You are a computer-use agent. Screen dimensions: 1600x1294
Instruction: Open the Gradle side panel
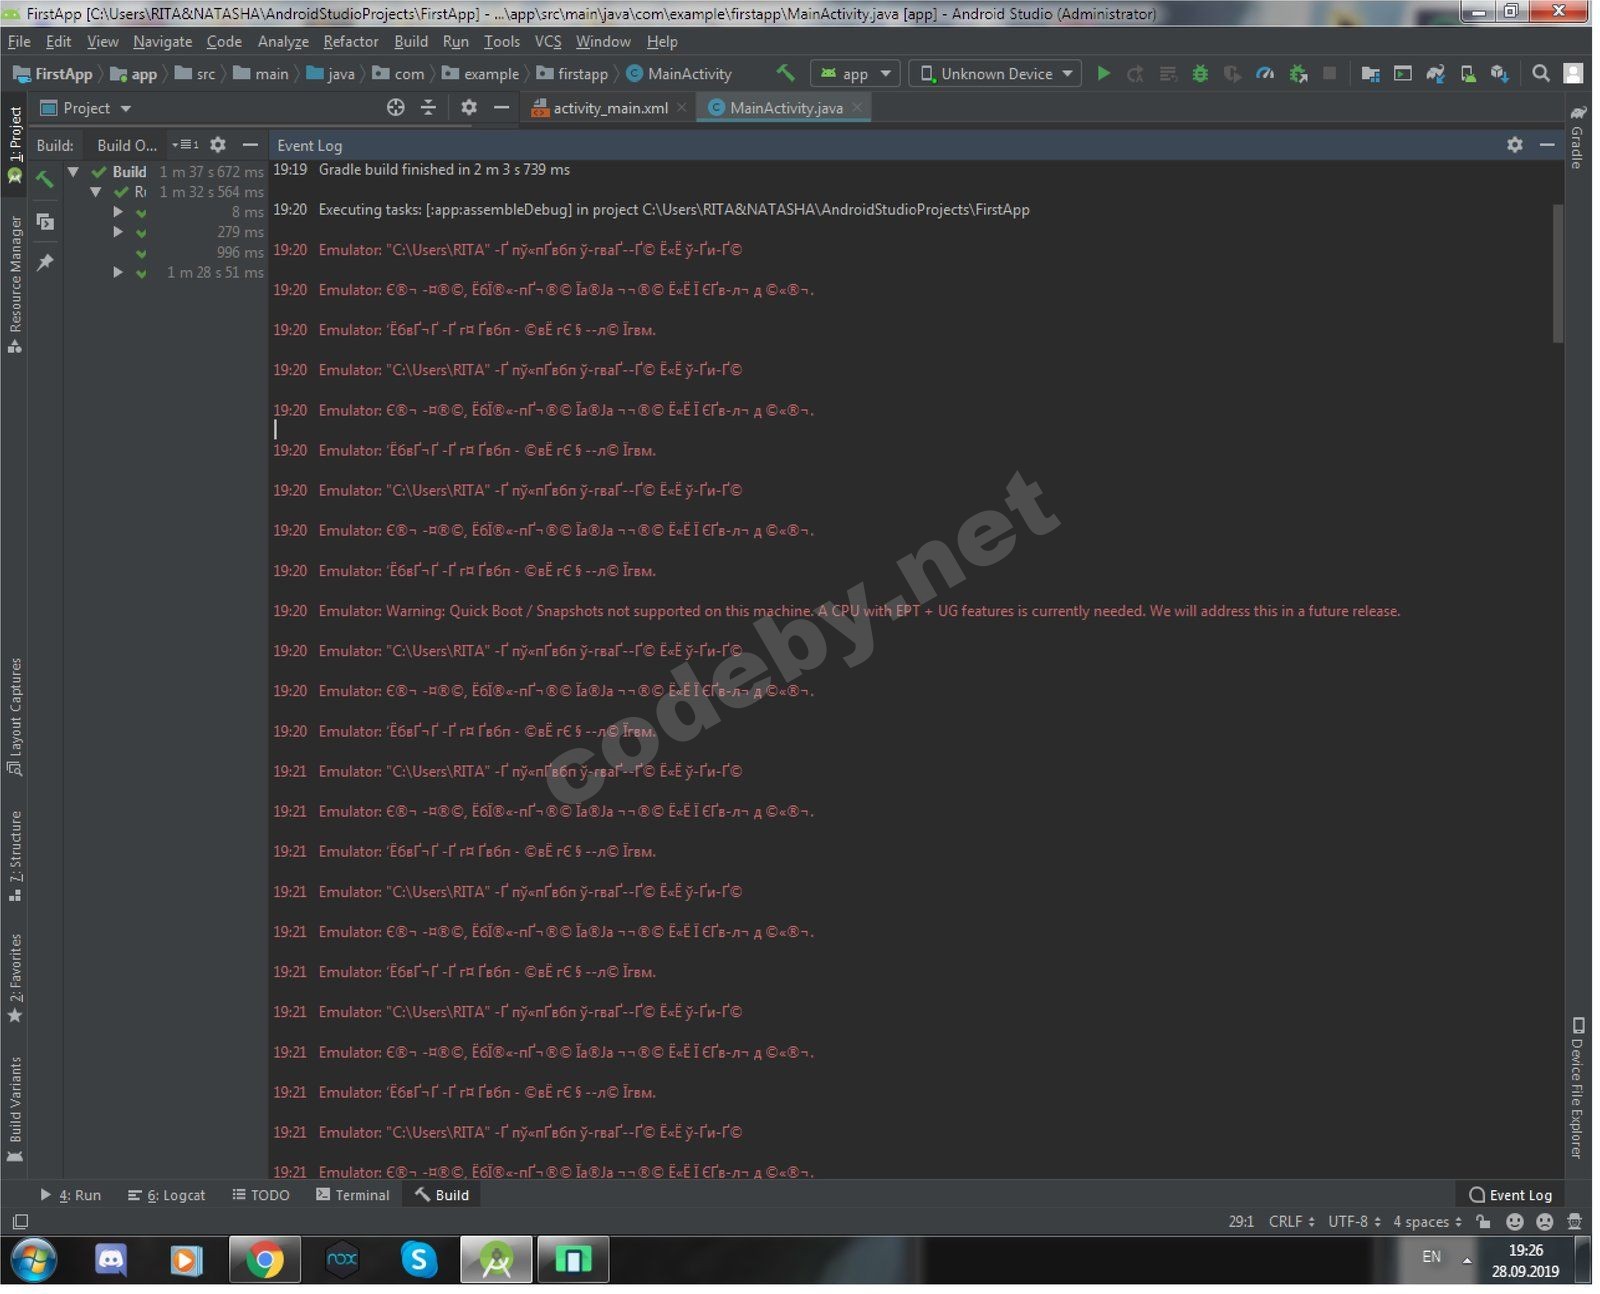point(1578,137)
